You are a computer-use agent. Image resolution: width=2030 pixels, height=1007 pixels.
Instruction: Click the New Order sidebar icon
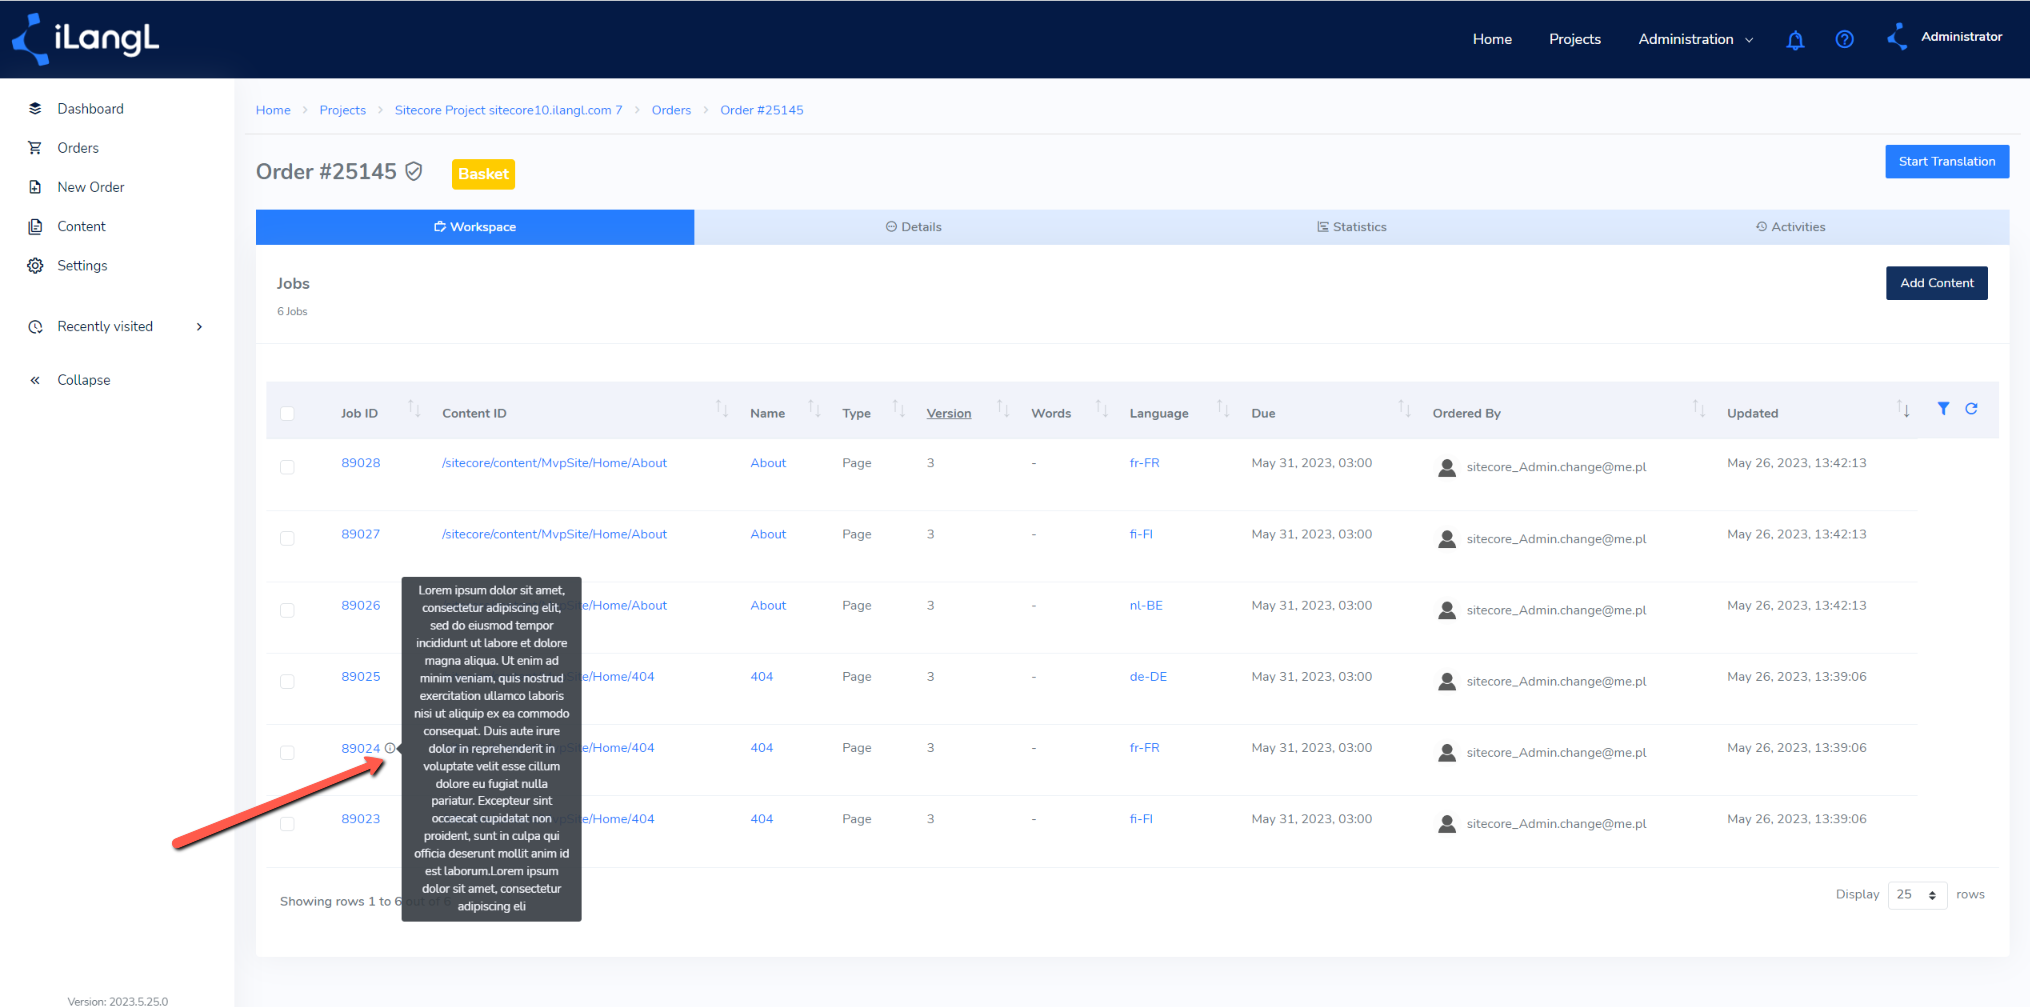(35, 187)
